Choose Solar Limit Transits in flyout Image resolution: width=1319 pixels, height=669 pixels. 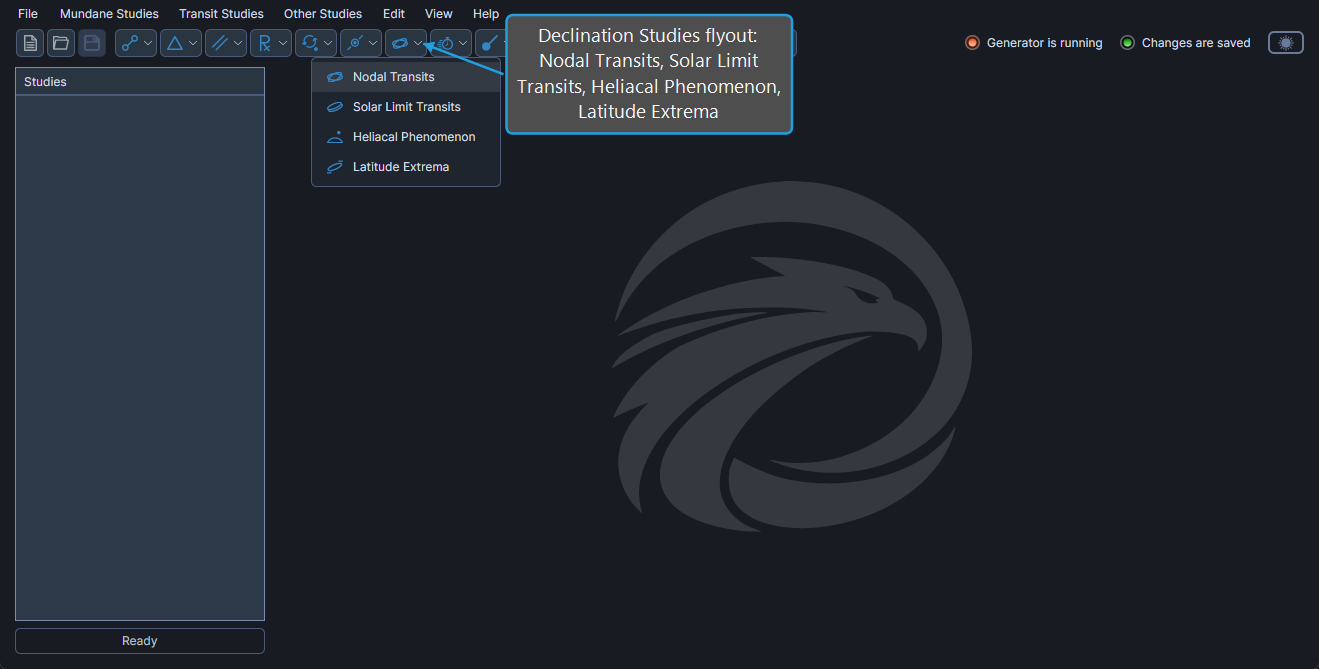click(x=406, y=107)
